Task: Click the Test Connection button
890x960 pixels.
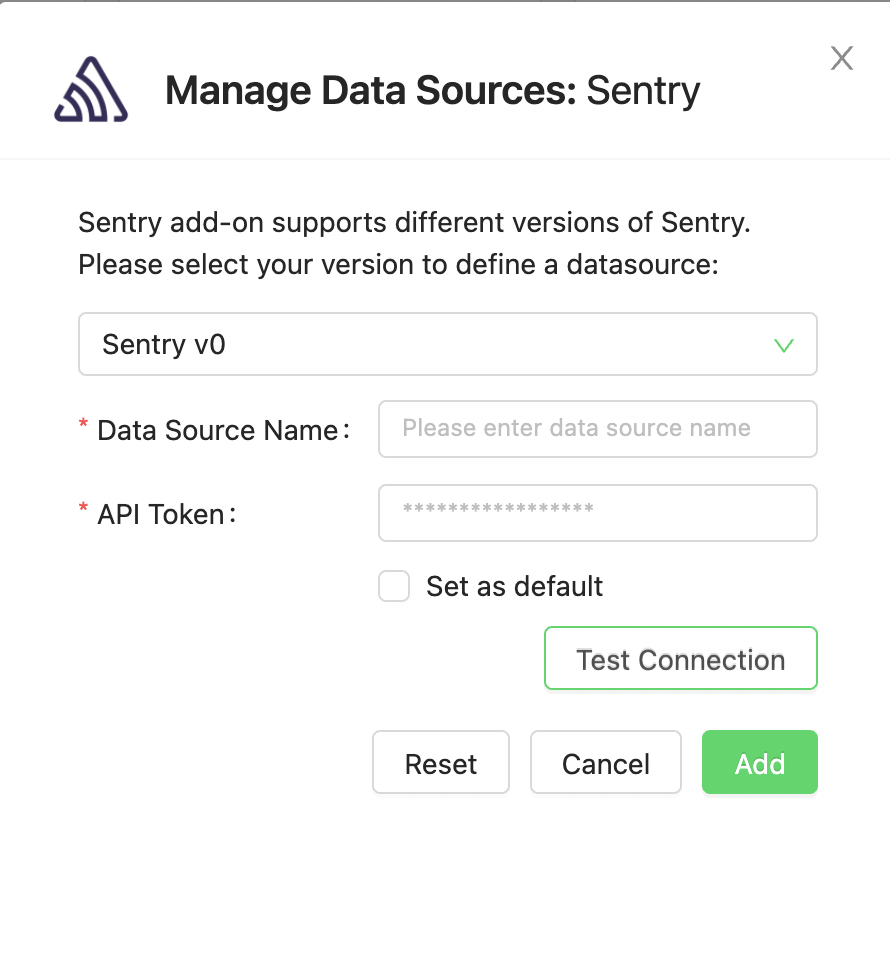Action: tap(681, 658)
